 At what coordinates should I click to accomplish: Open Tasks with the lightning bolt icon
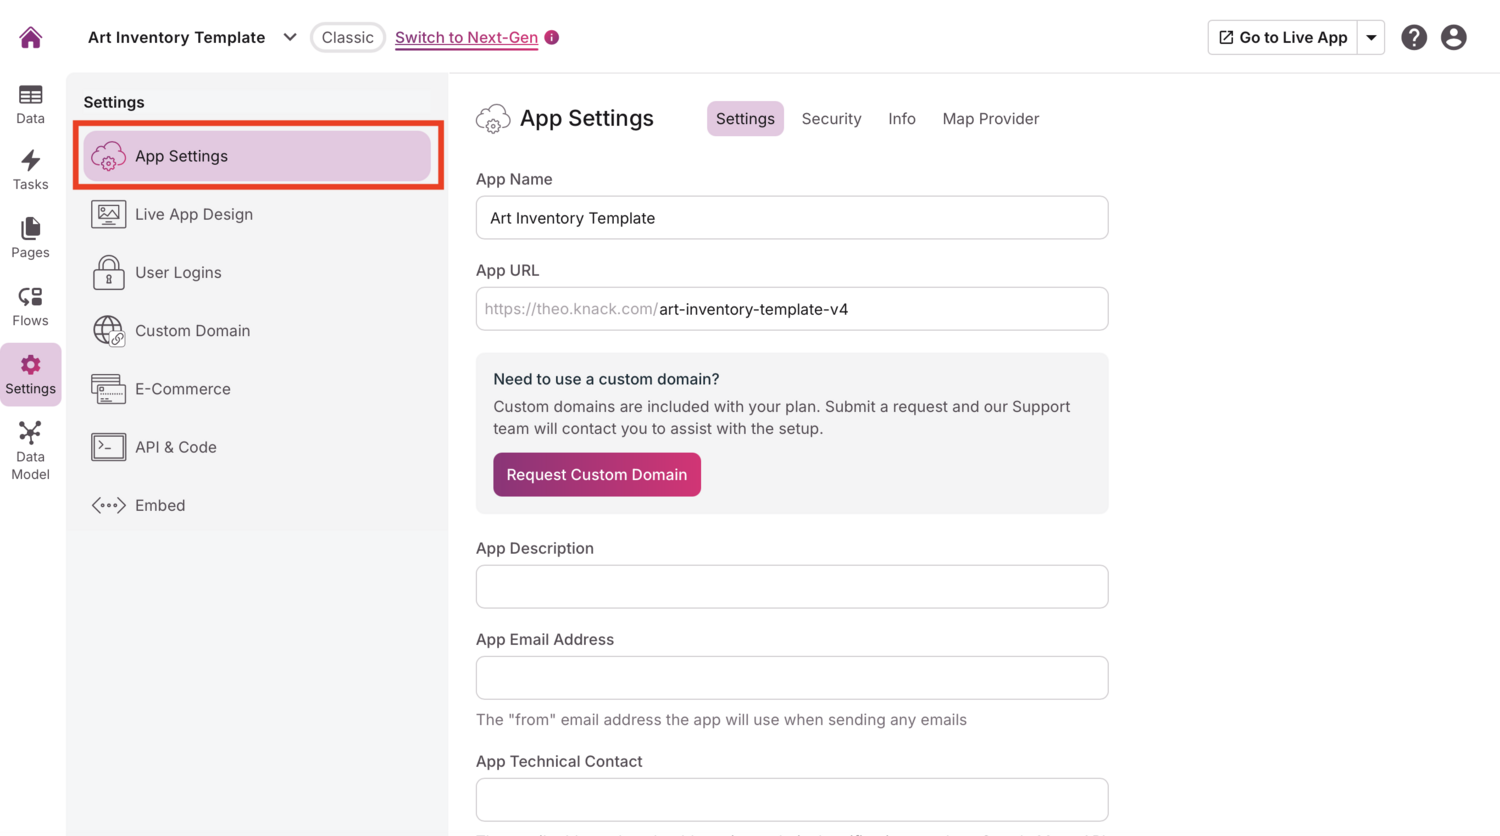pos(30,170)
